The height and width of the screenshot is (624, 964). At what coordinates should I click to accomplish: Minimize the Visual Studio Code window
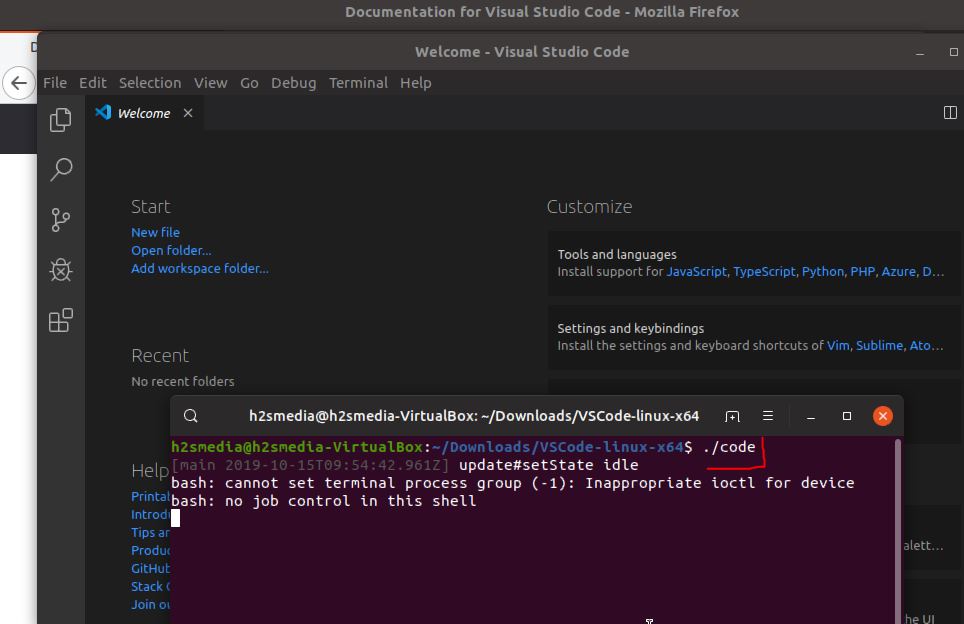coord(920,53)
